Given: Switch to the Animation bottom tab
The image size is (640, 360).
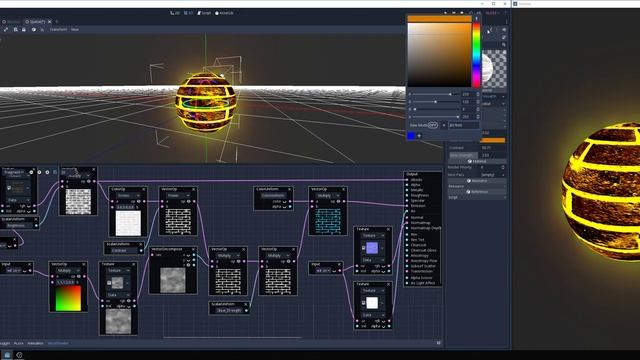Looking at the screenshot, I should click(x=36, y=343).
